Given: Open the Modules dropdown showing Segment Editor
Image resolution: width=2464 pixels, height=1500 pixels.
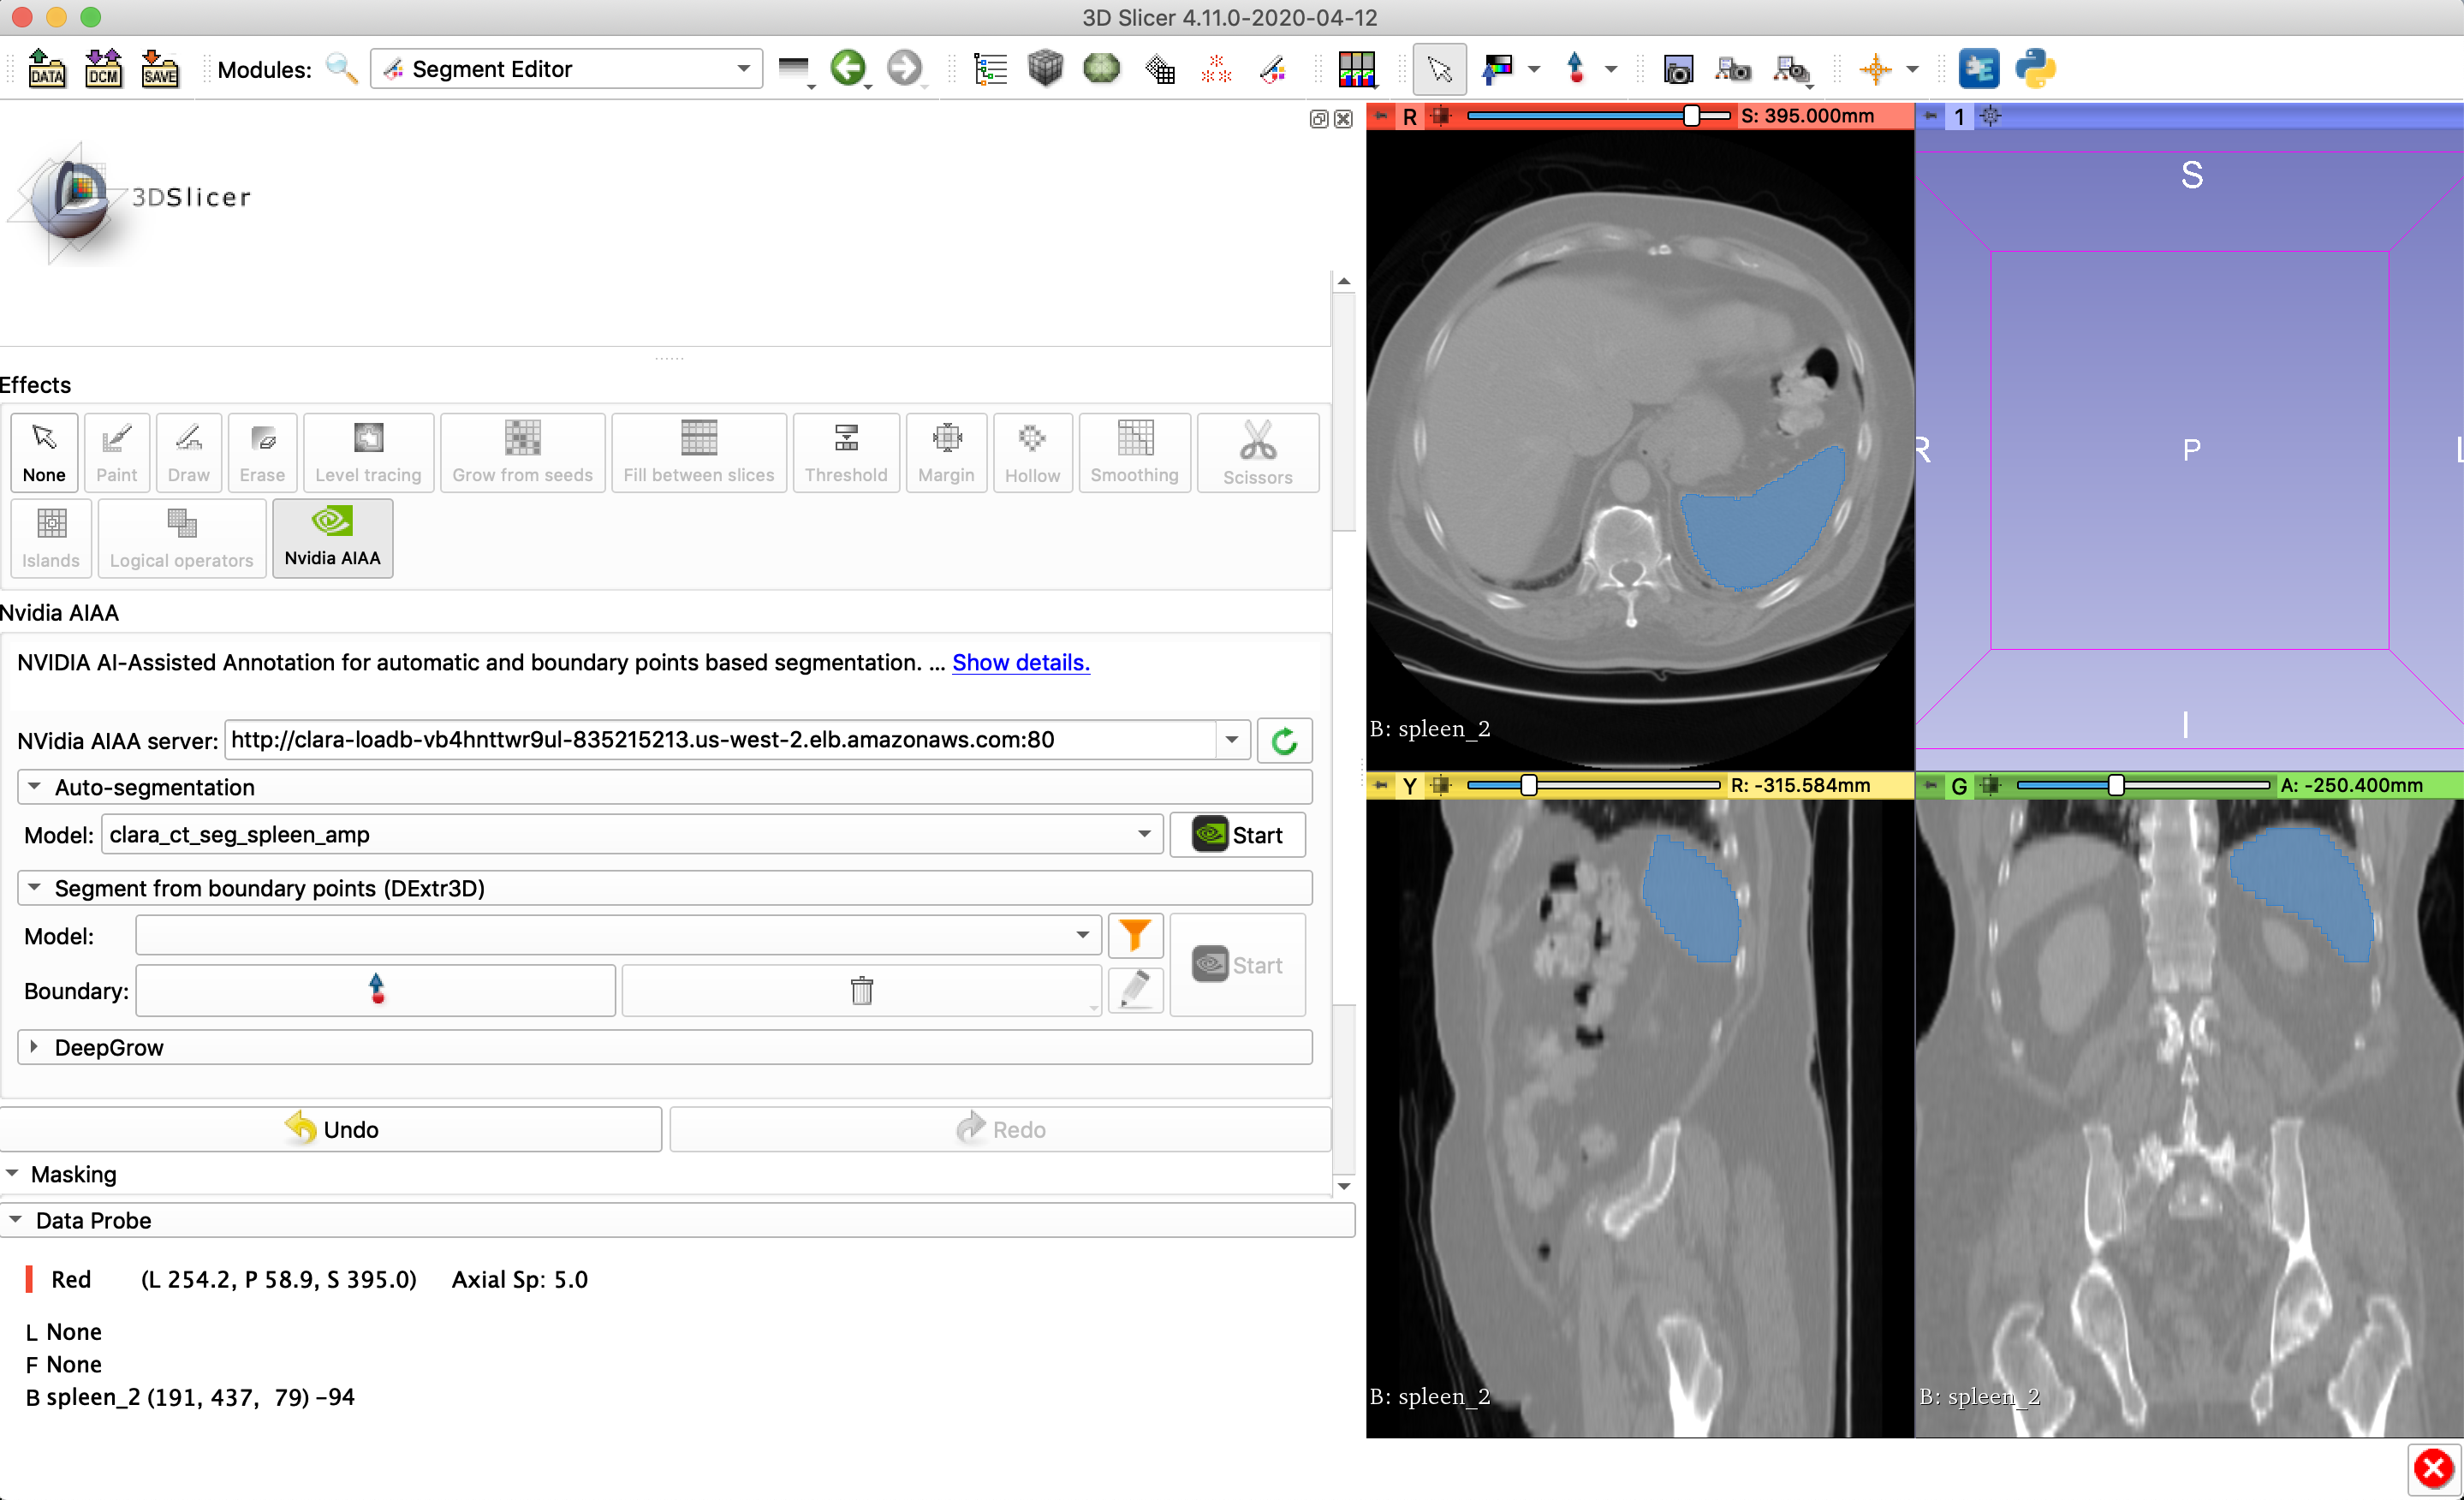Looking at the screenshot, I should (566, 68).
